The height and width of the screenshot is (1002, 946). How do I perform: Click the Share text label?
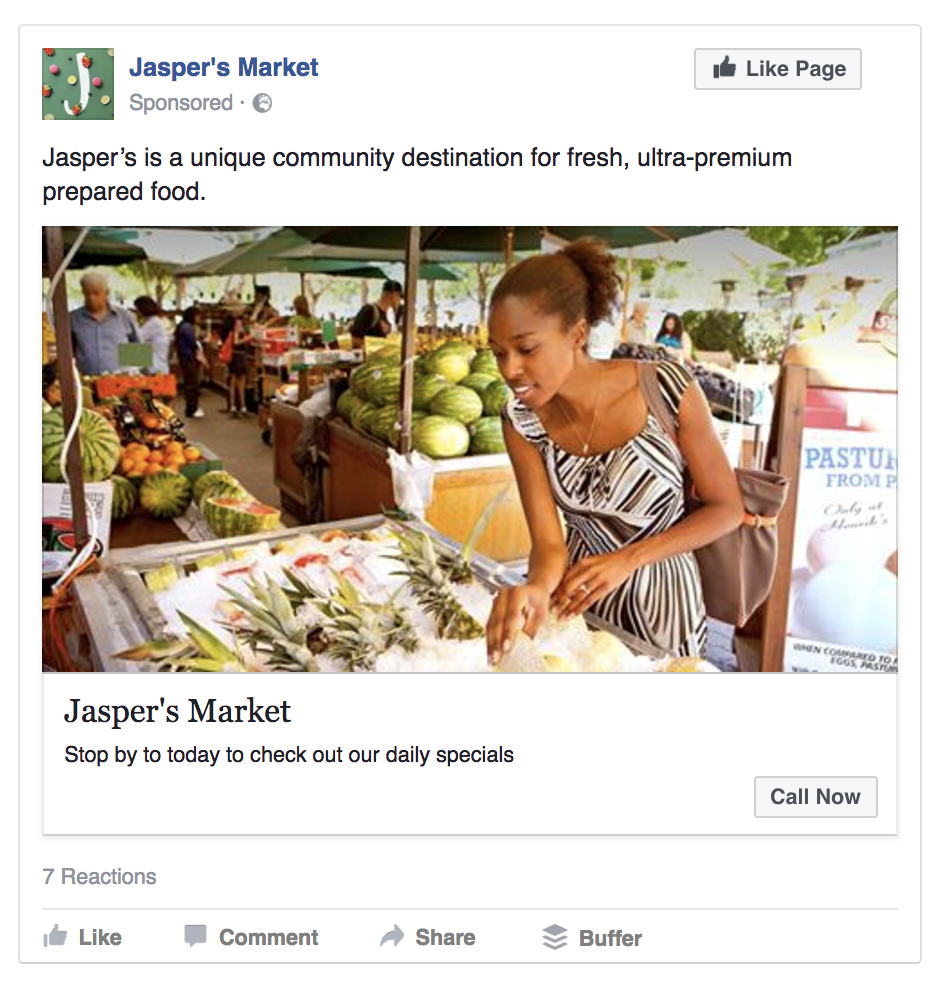click(445, 938)
